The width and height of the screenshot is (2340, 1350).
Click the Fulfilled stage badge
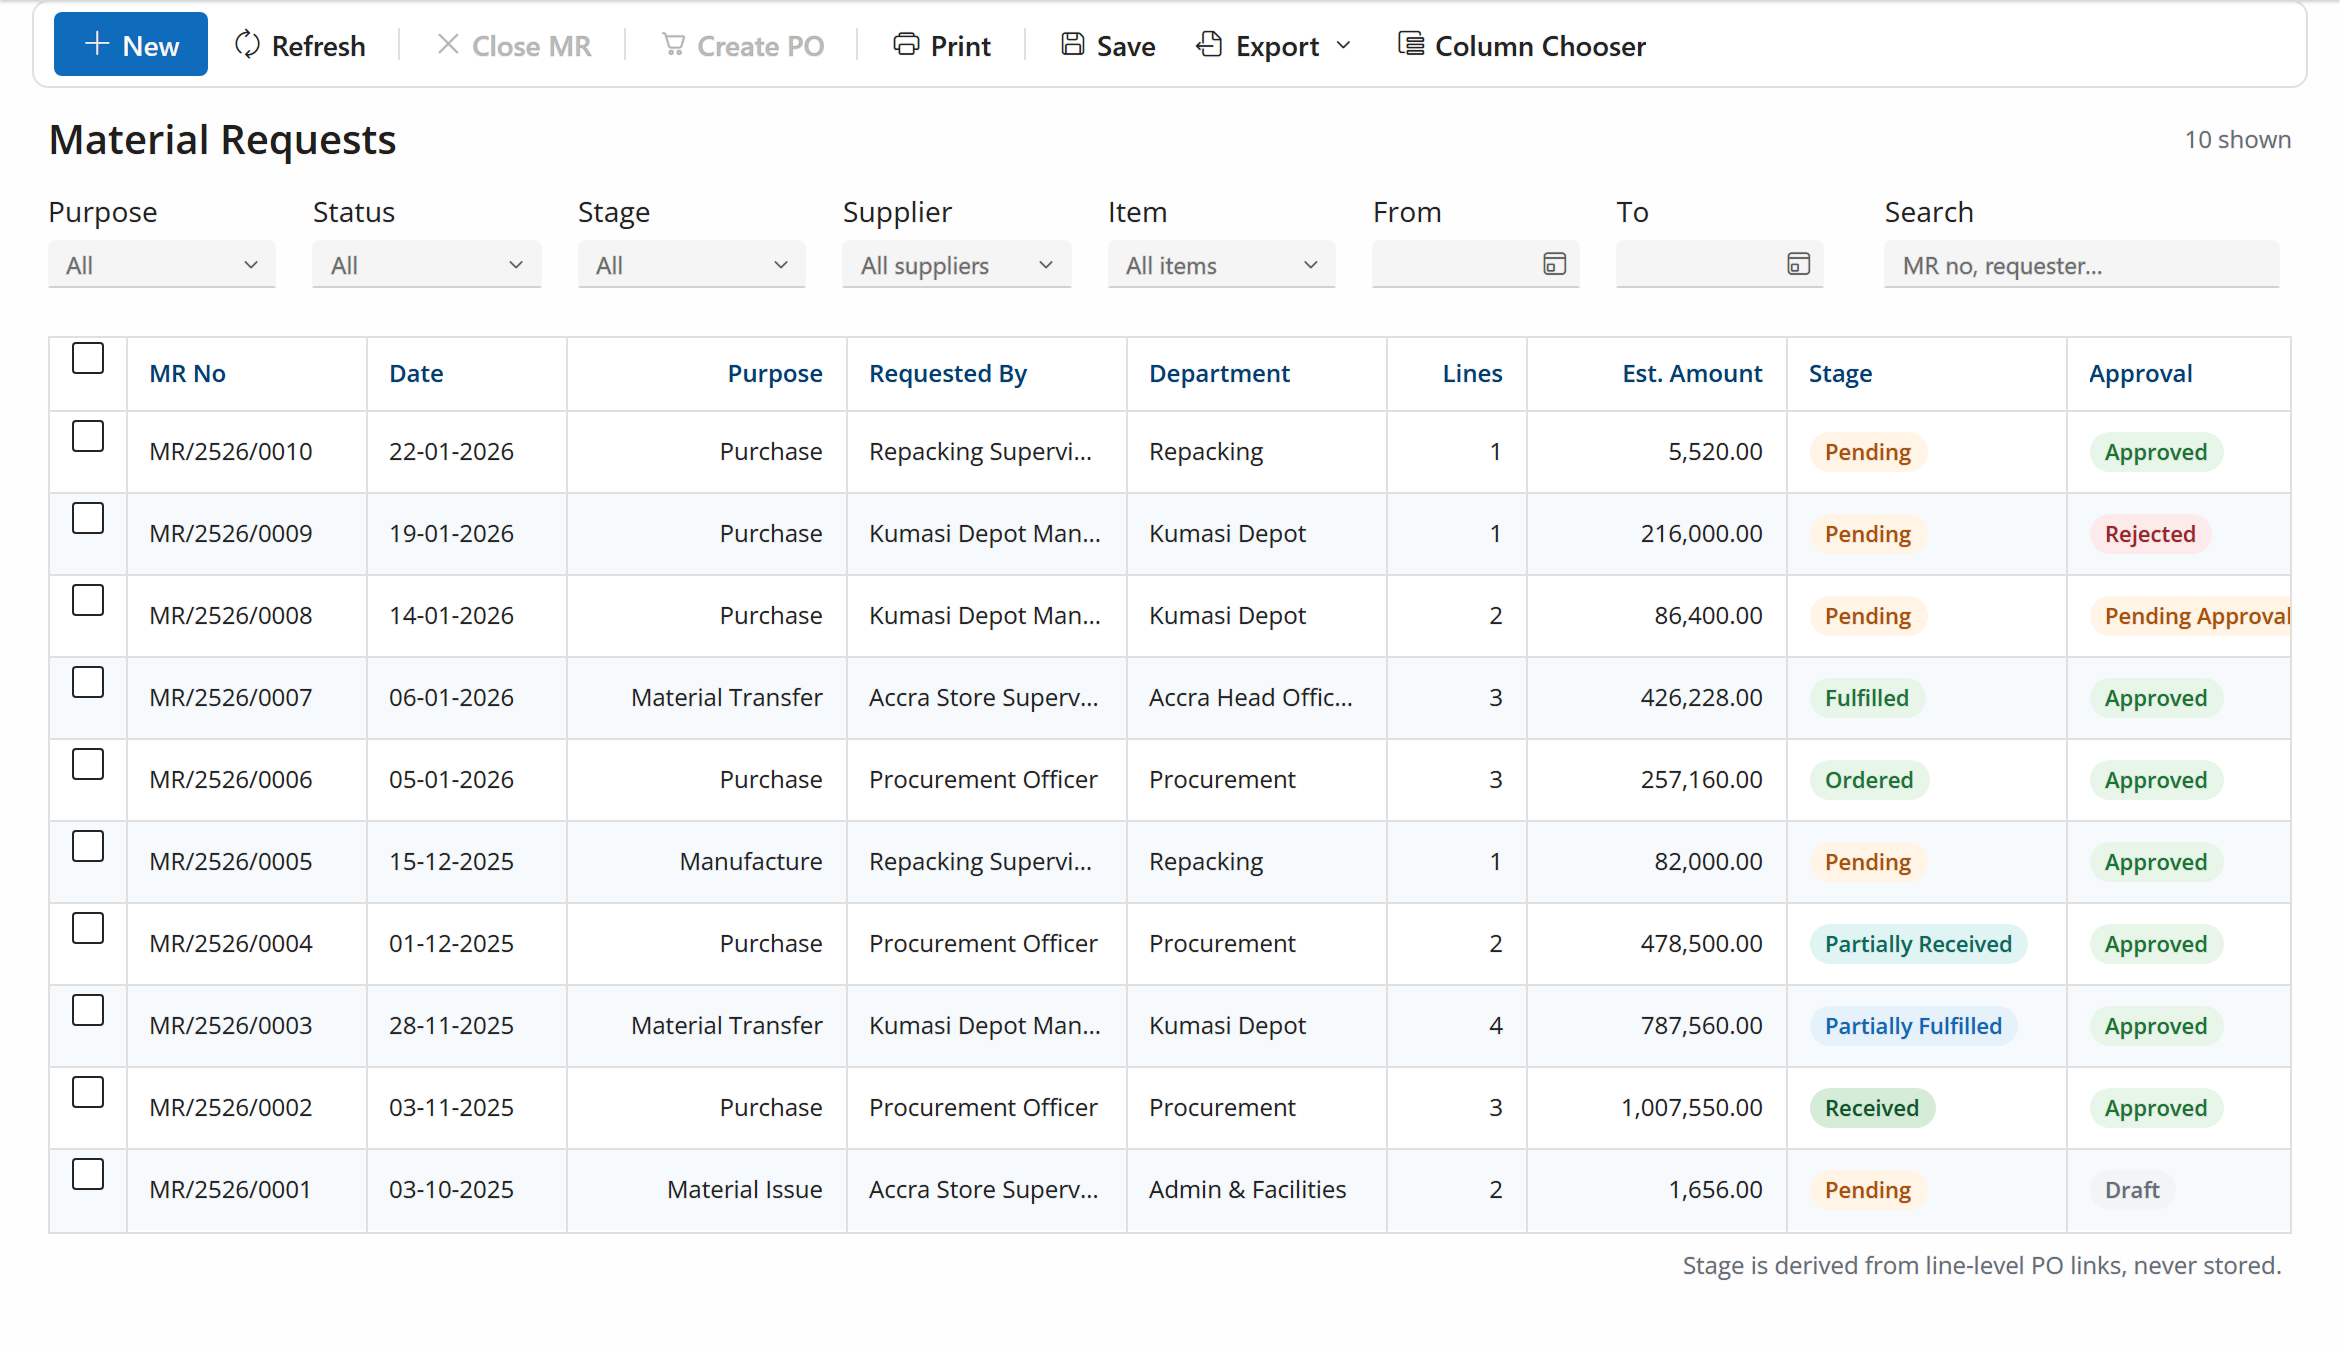pos(1867,698)
